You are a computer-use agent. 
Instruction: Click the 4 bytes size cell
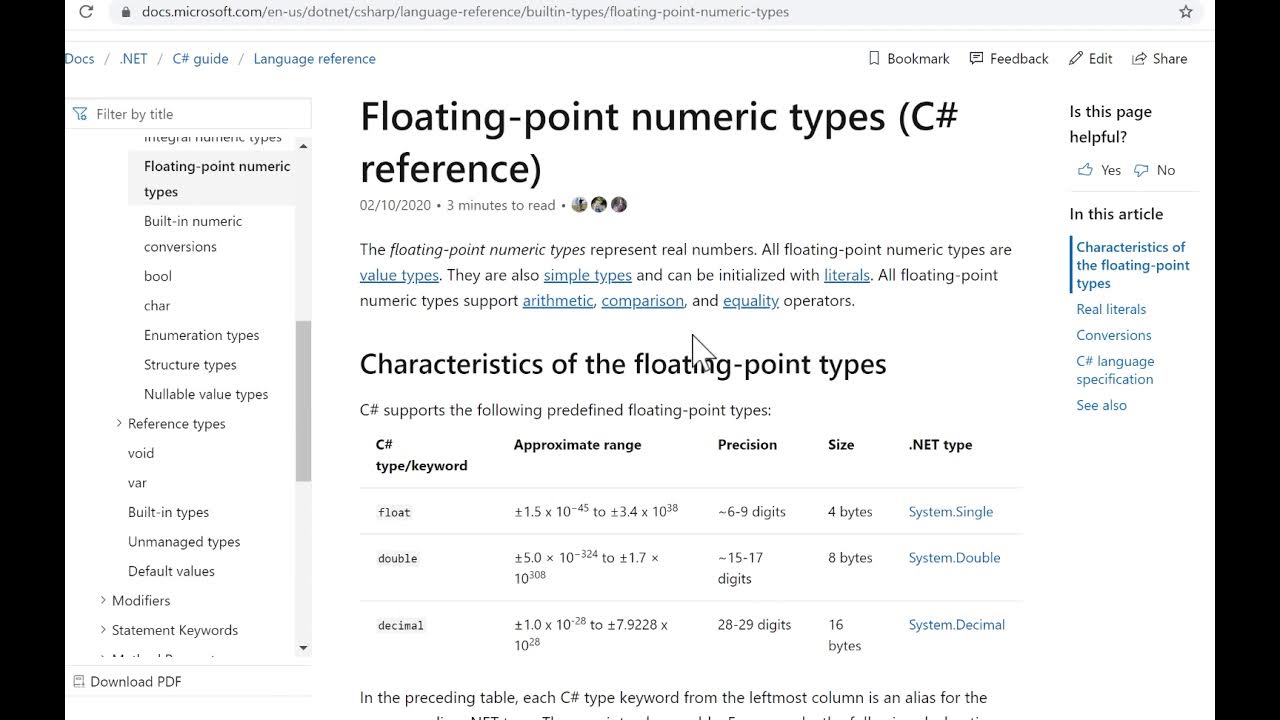(x=850, y=511)
